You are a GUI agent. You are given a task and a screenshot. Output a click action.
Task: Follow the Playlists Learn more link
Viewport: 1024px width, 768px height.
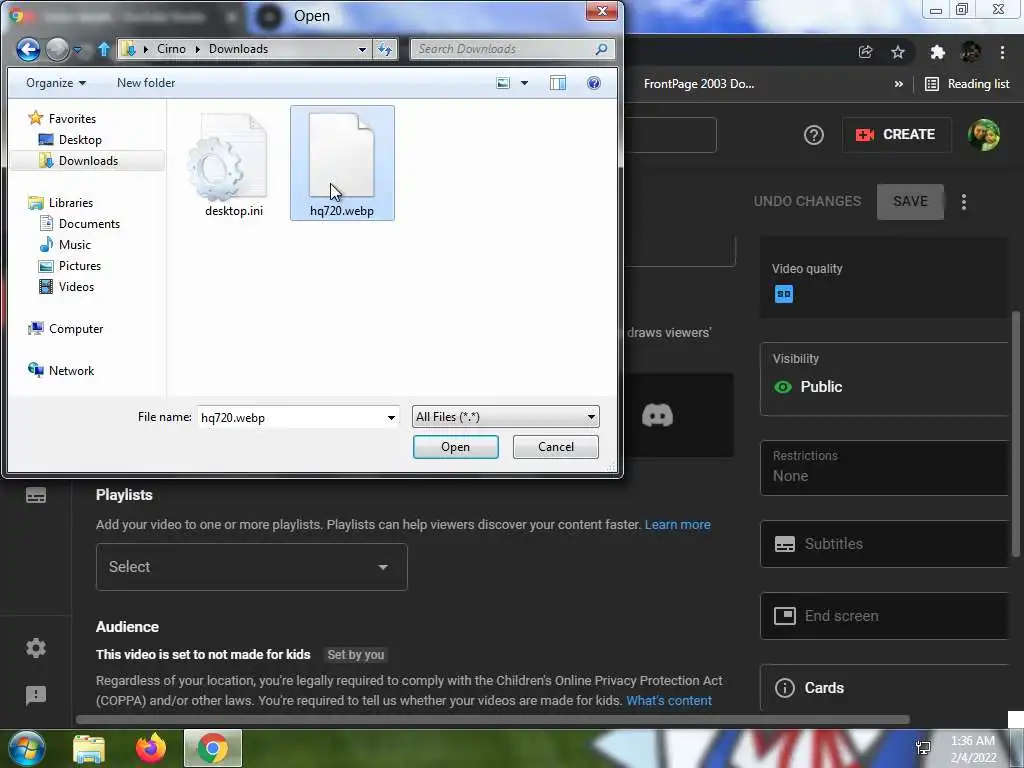677,524
